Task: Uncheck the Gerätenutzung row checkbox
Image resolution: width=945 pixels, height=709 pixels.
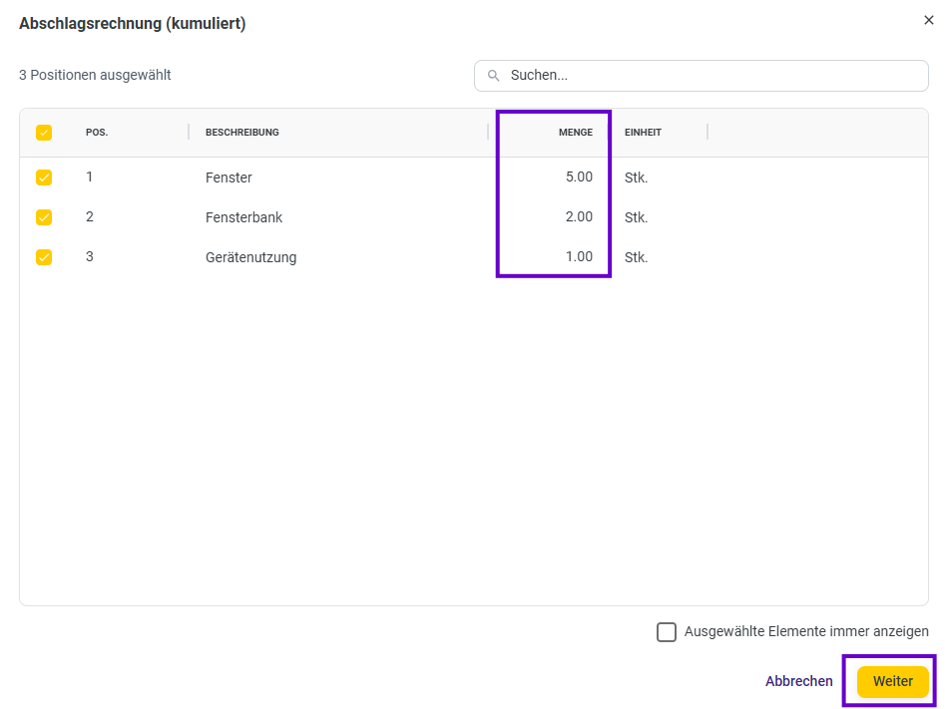Action: (x=44, y=257)
